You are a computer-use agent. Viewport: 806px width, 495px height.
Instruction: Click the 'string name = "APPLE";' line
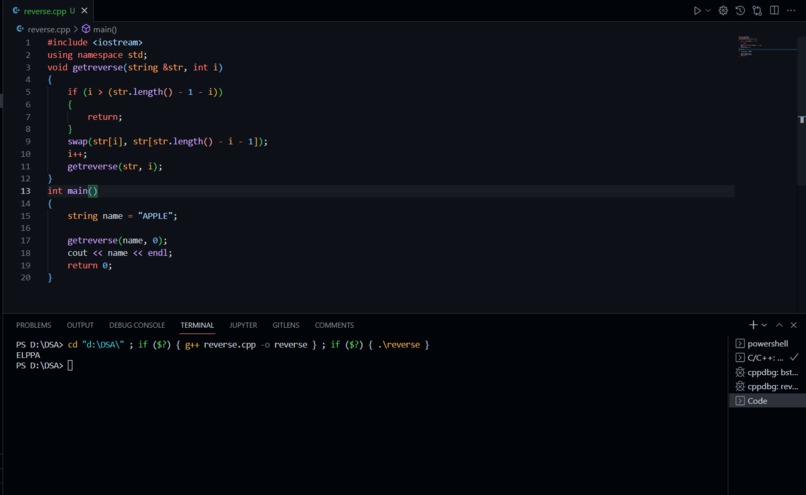(x=122, y=216)
